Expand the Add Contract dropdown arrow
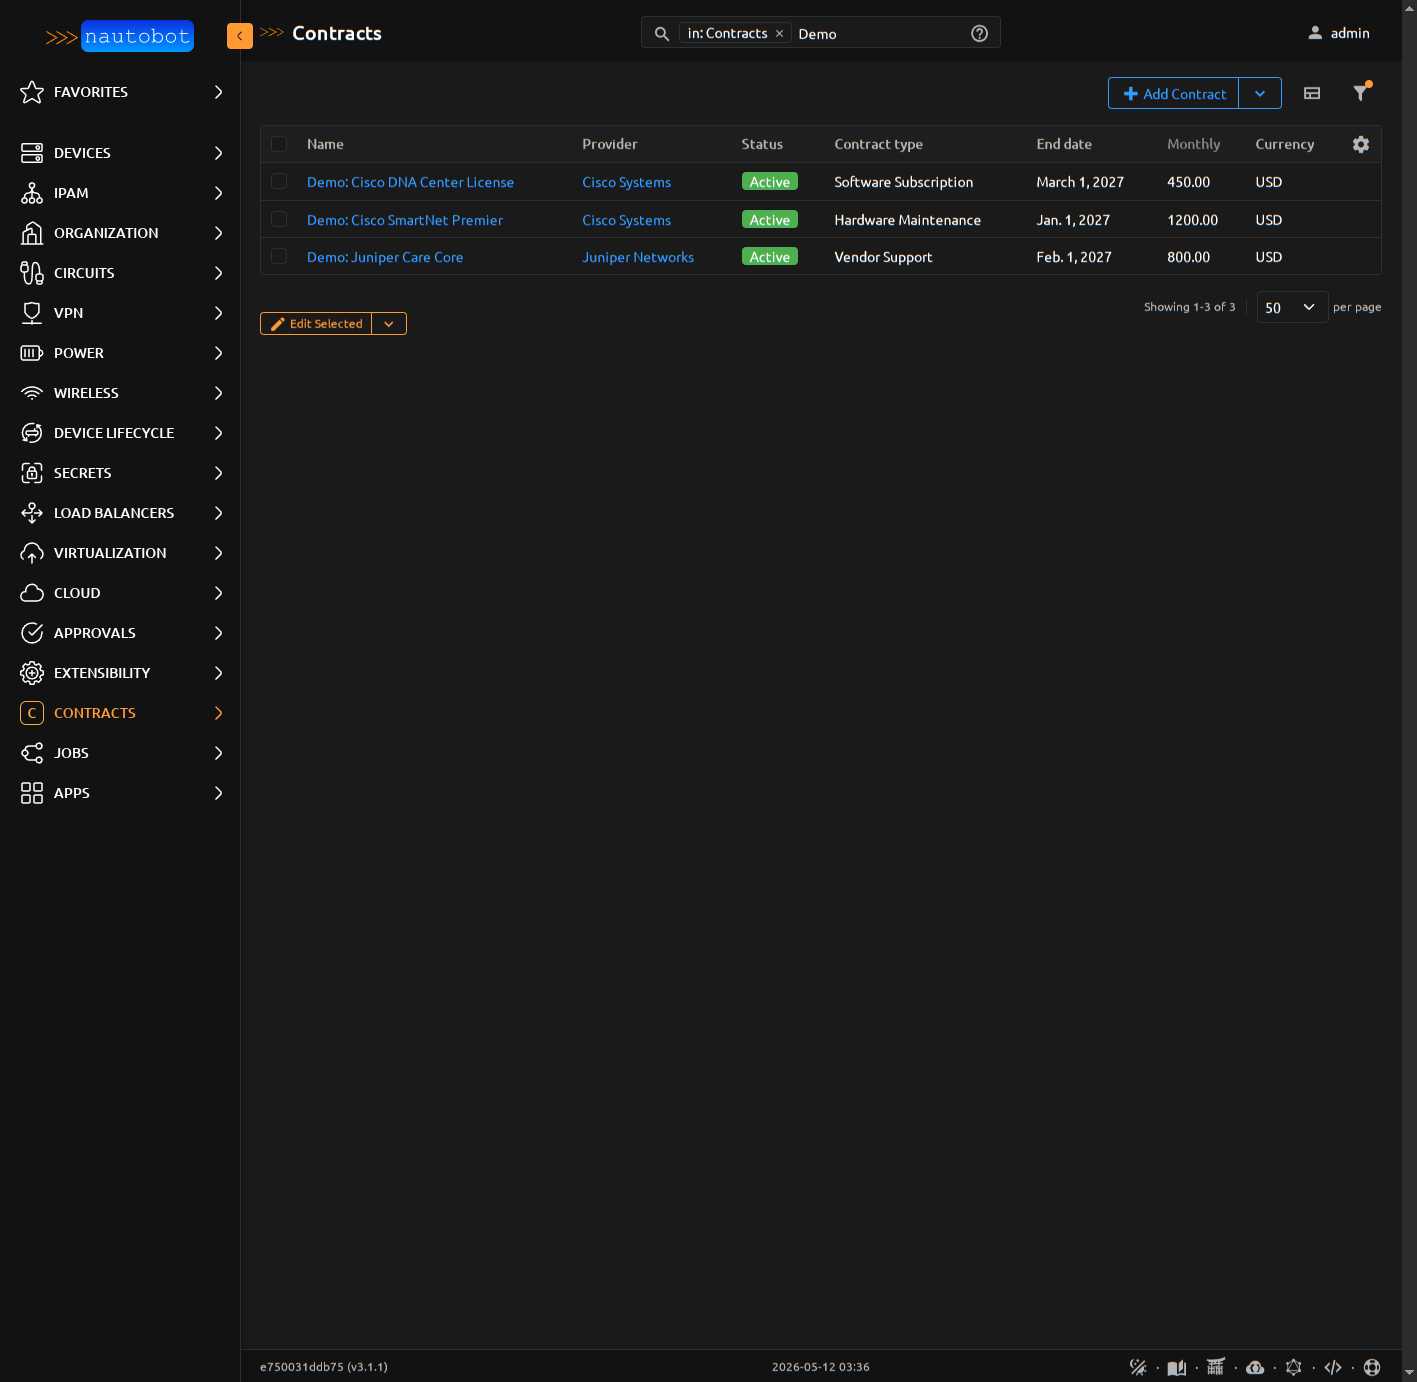 [1260, 93]
